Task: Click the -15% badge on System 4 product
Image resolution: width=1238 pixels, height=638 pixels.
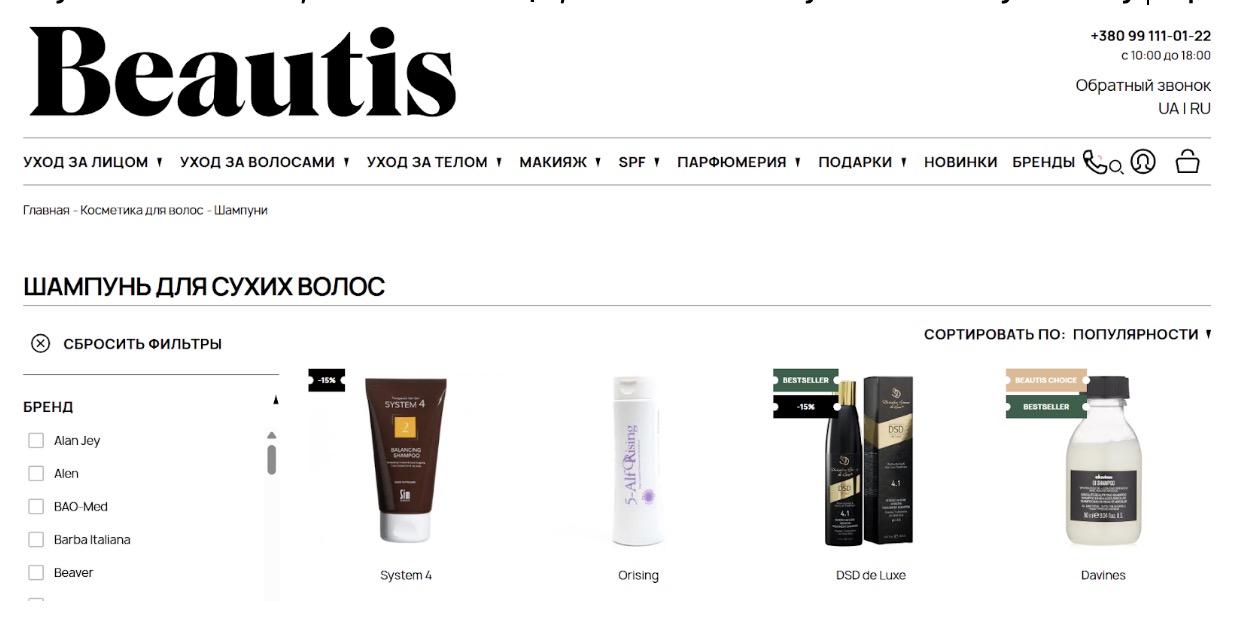Action: (327, 380)
